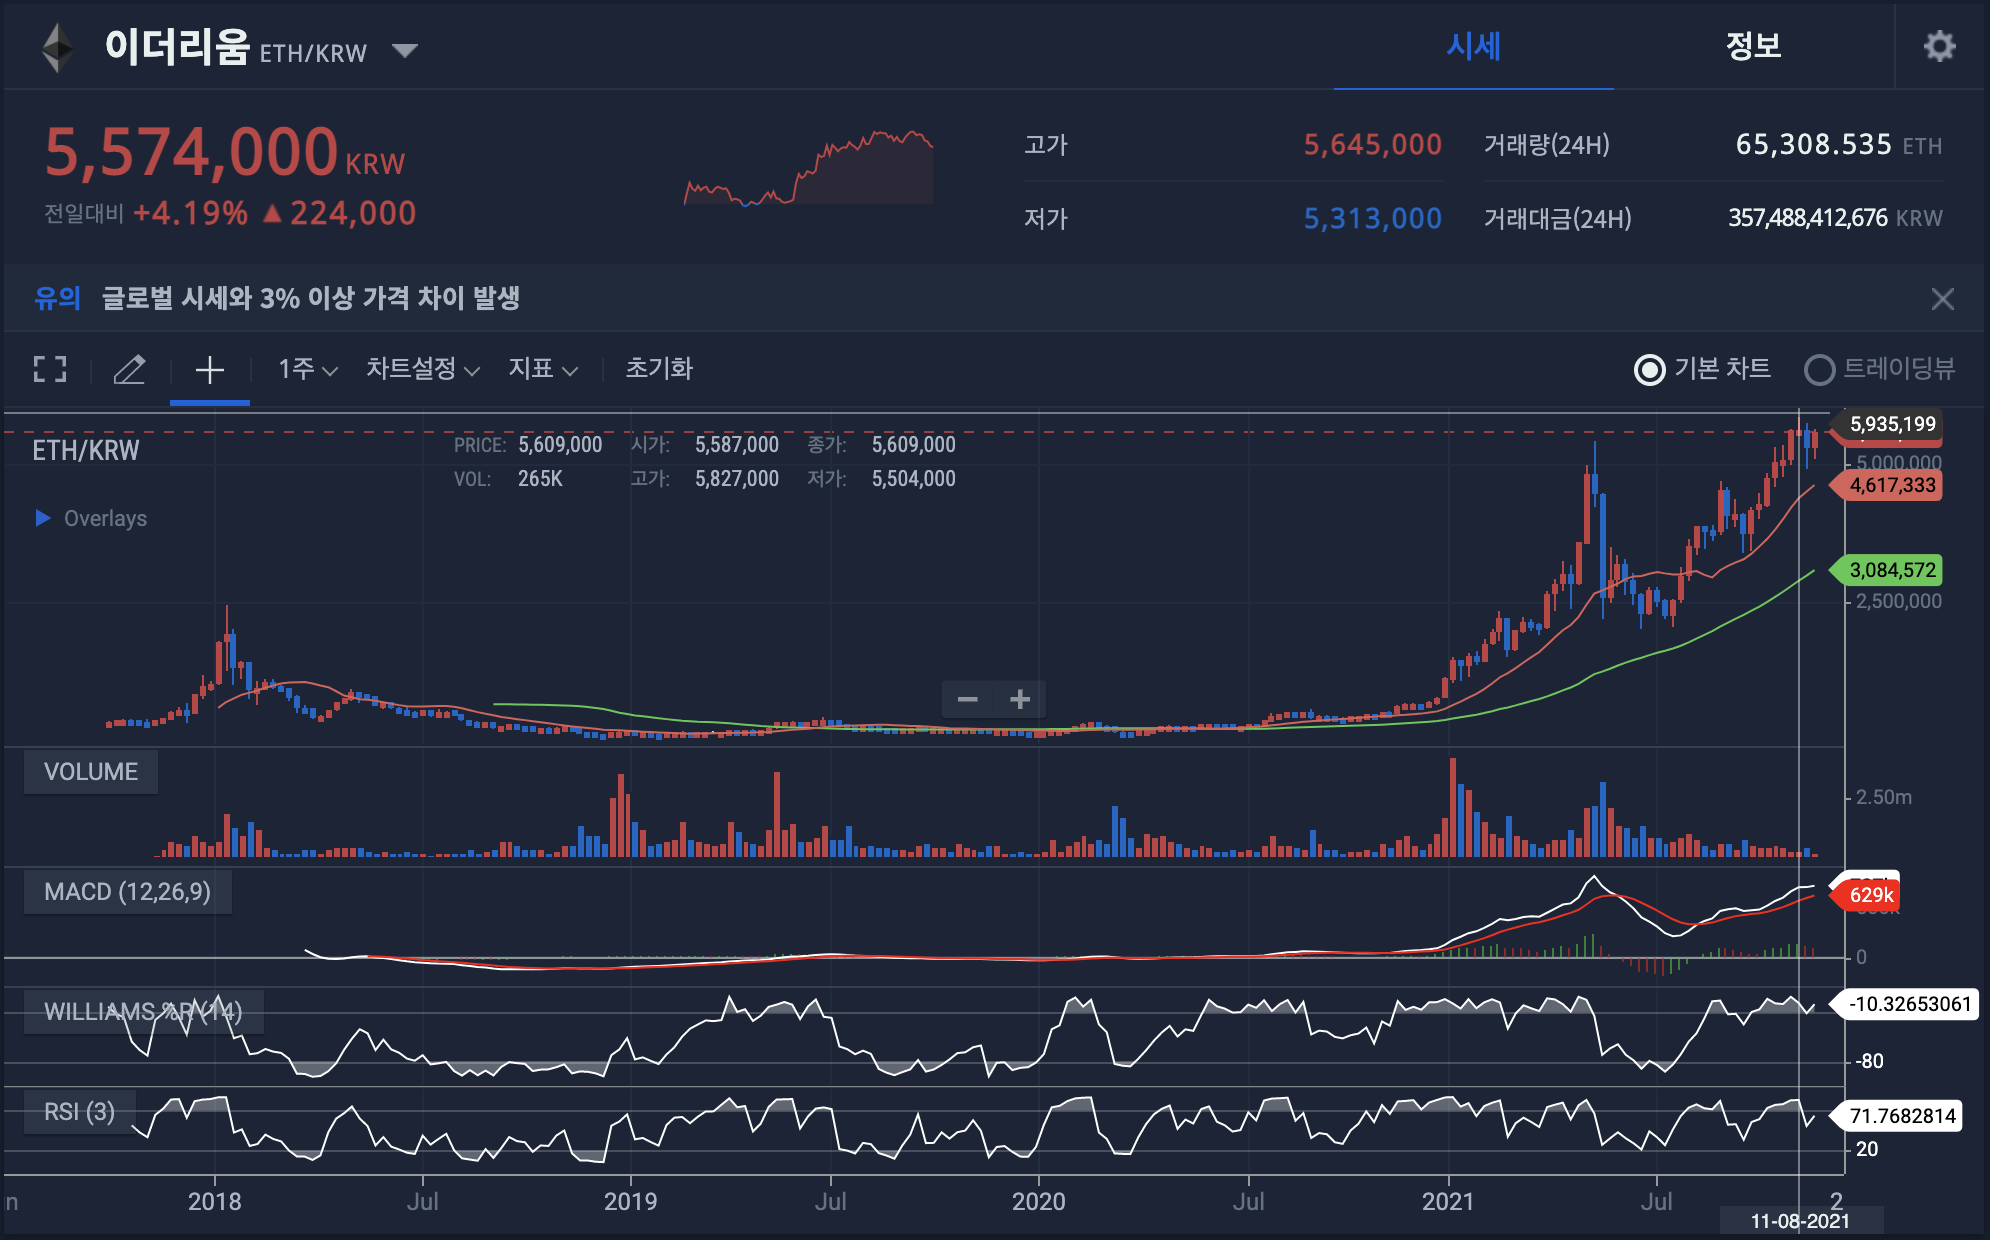Select the pencil drawing tool
Viewport: 1990px width, 1240px height.
[129, 369]
